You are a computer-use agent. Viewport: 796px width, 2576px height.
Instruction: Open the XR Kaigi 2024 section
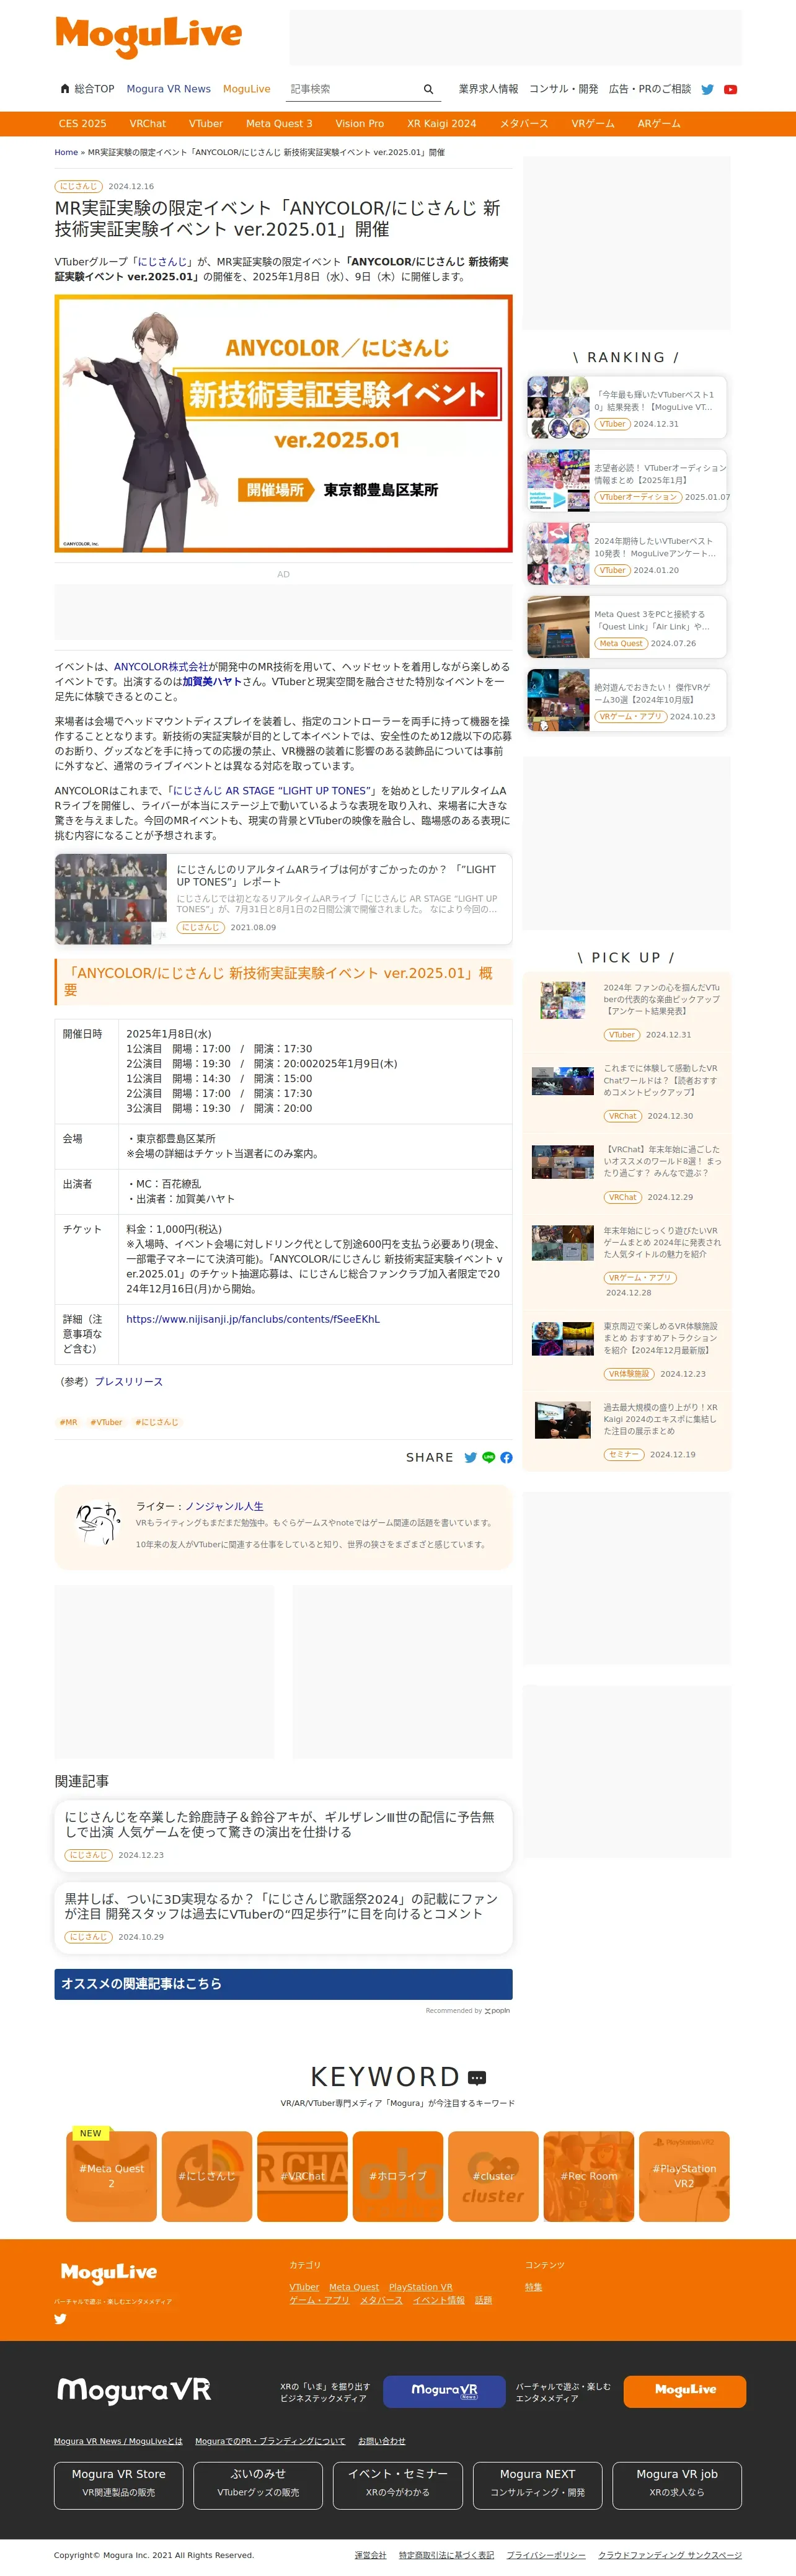[442, 124]
